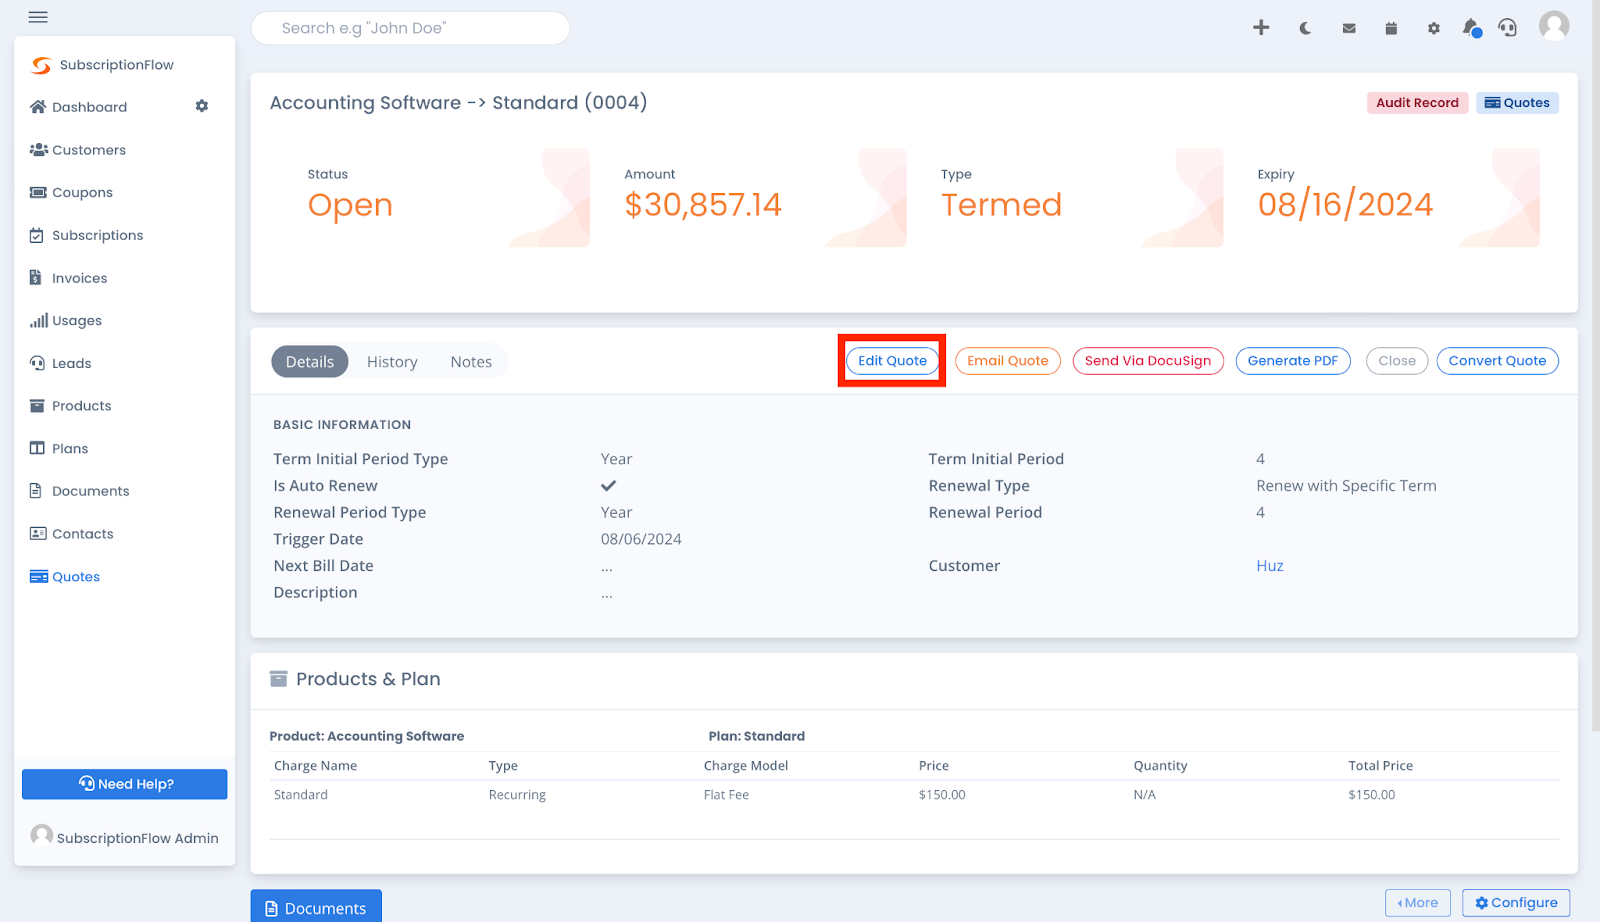Open Usages in sidebar
1600x922 pixels.
click(66, 321)
